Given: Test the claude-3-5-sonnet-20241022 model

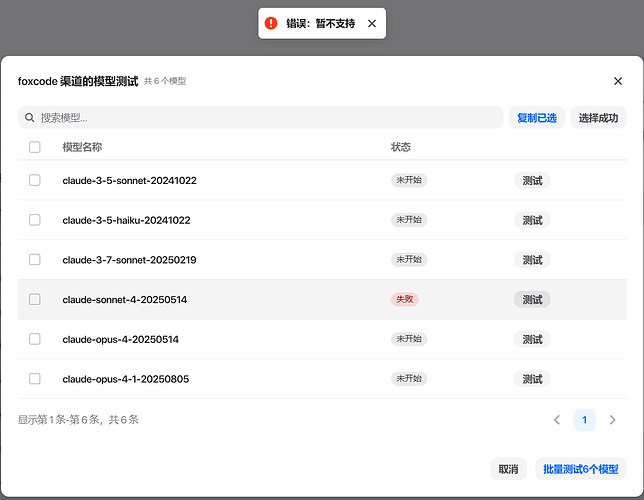Looking at the screenshot, I should [532, 180].
